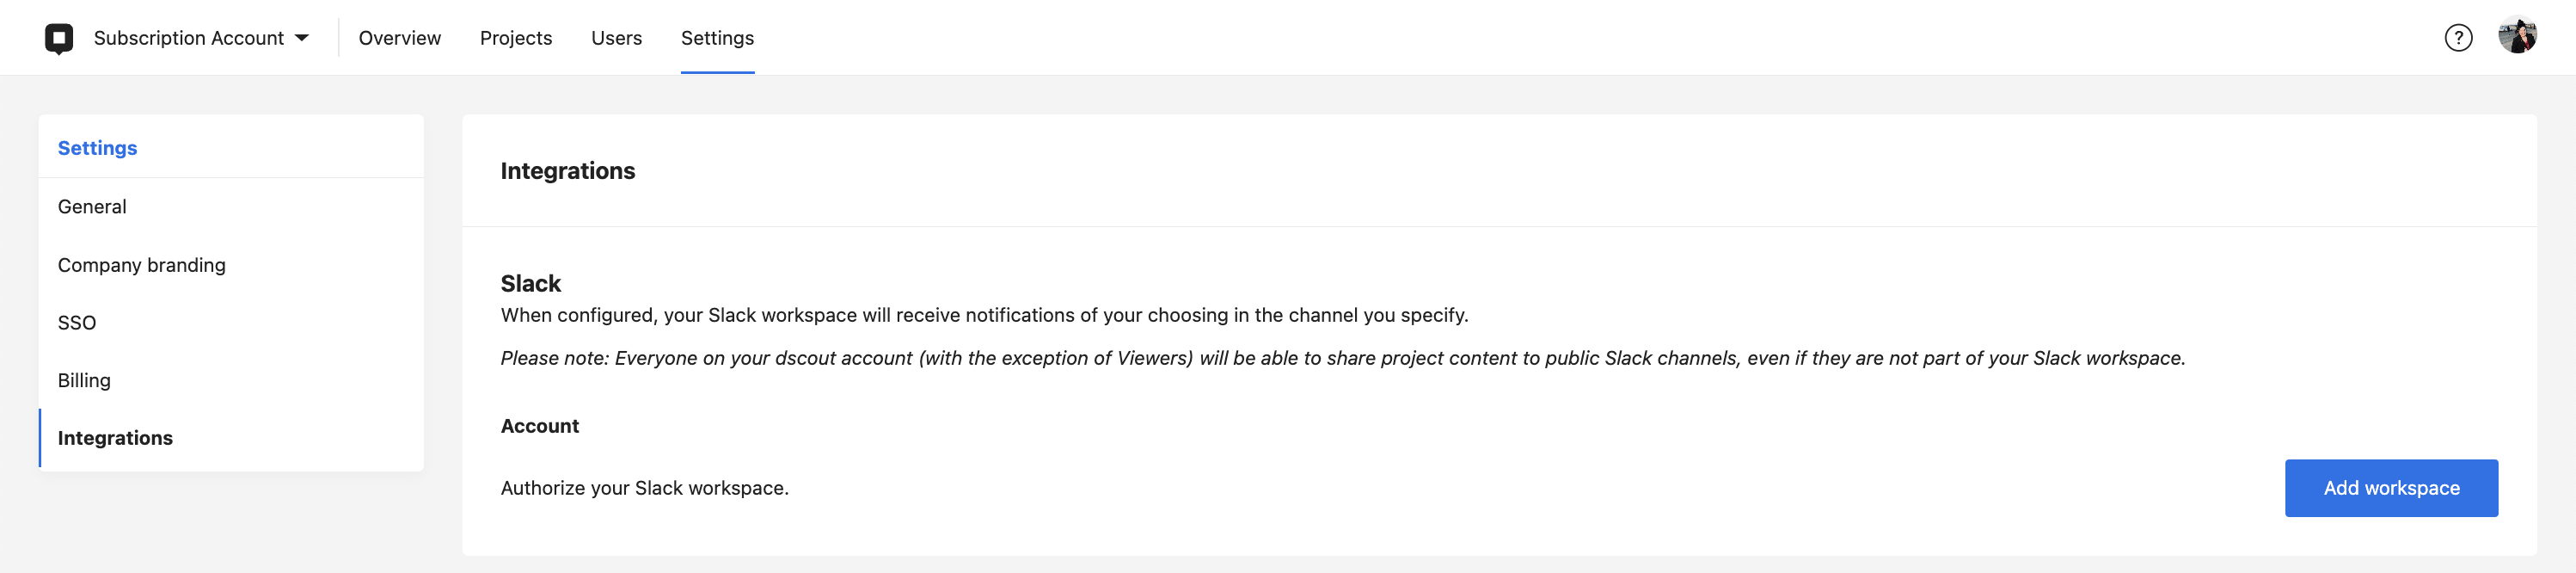Click the dscout logo icon
2576x573 pixels.
tap(59, 38)
